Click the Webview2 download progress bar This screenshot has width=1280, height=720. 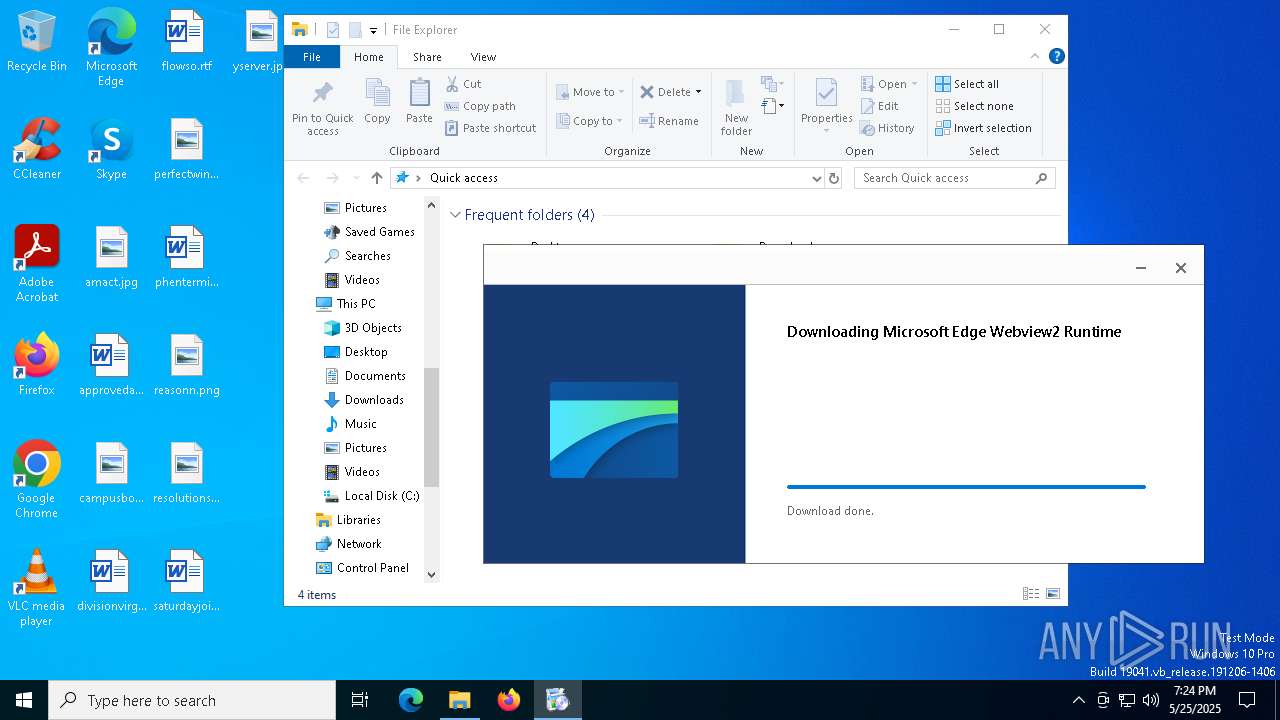966,487
